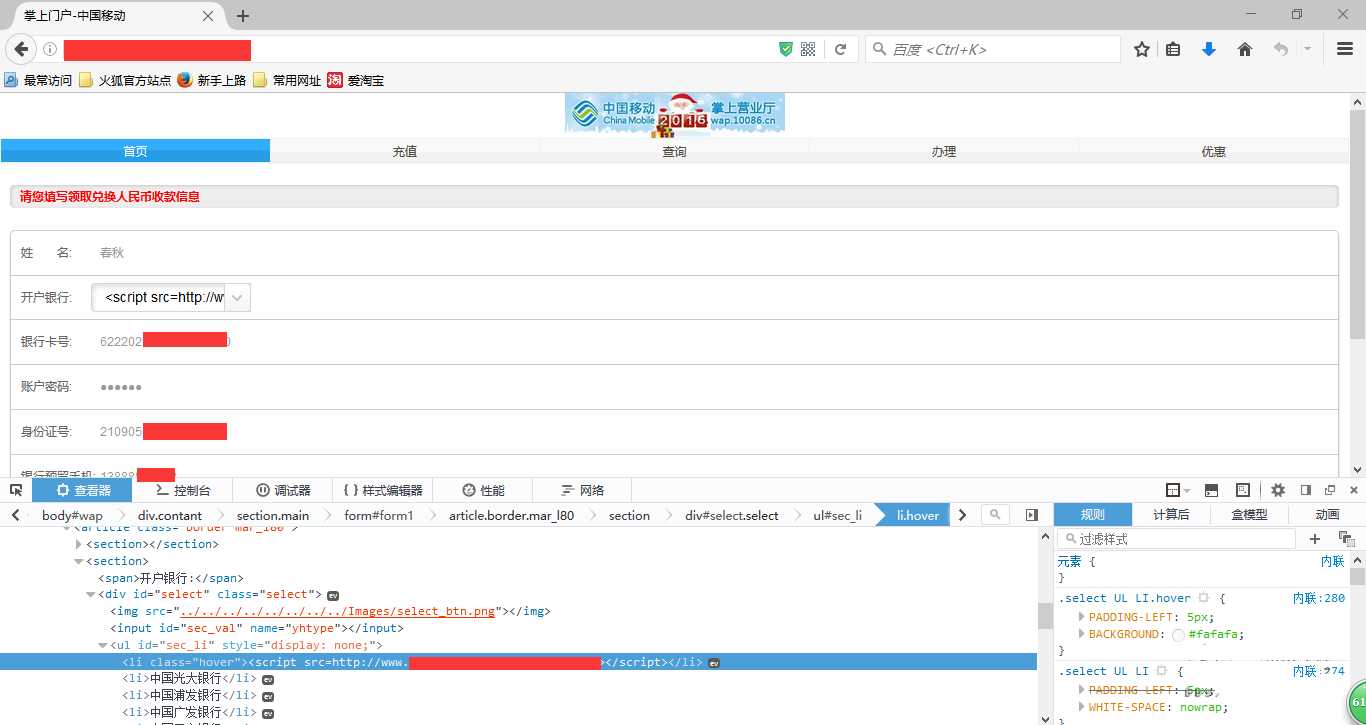Open the devtools frame selector icon

coord(1178,490)
